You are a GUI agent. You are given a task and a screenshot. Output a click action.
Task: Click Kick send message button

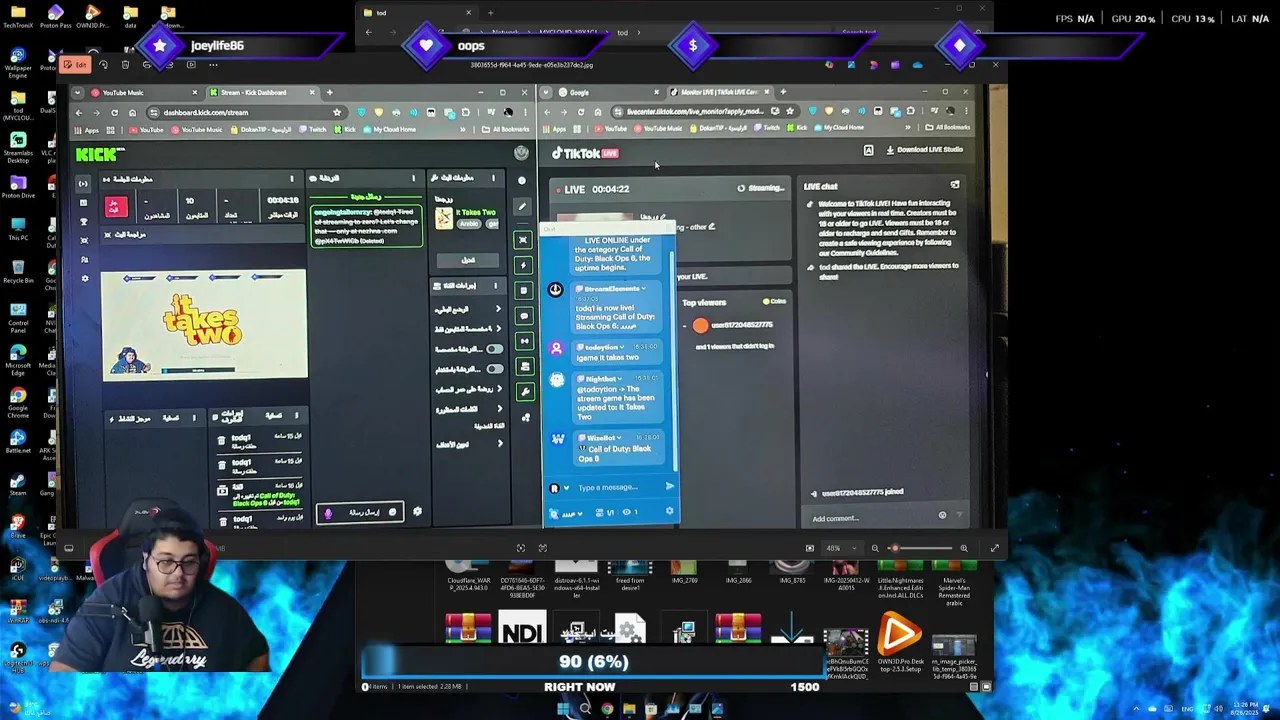tap(360, 512)
